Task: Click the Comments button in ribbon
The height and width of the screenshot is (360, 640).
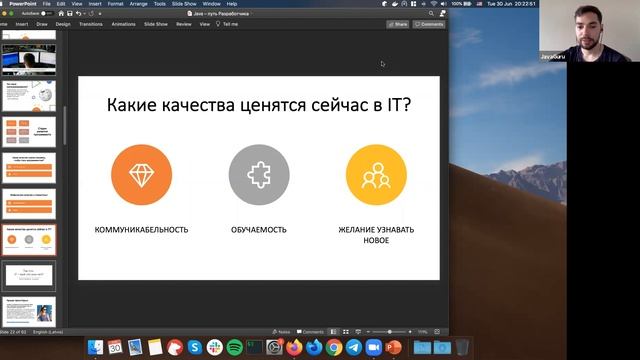Action: pyautogui.click(x=429, y=24)
